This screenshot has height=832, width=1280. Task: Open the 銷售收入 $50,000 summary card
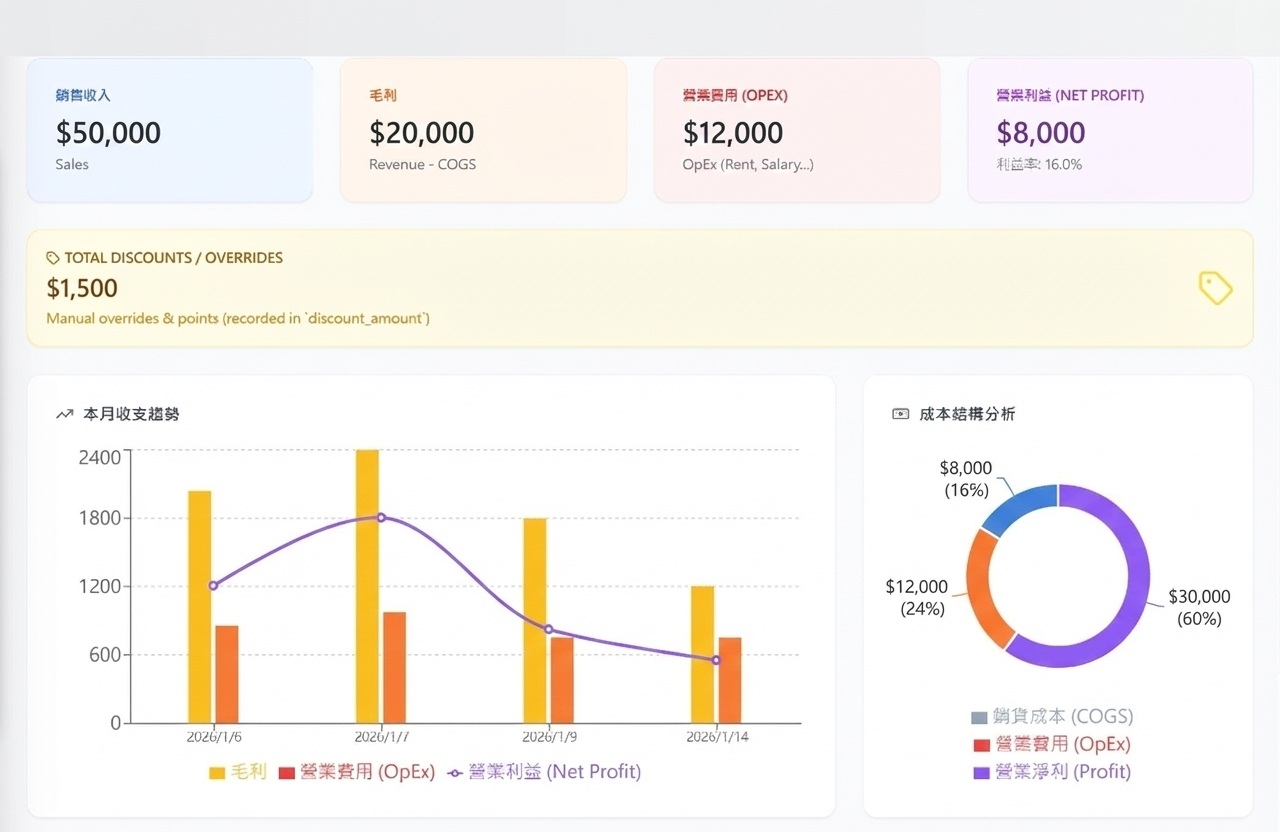pos(170,130)
